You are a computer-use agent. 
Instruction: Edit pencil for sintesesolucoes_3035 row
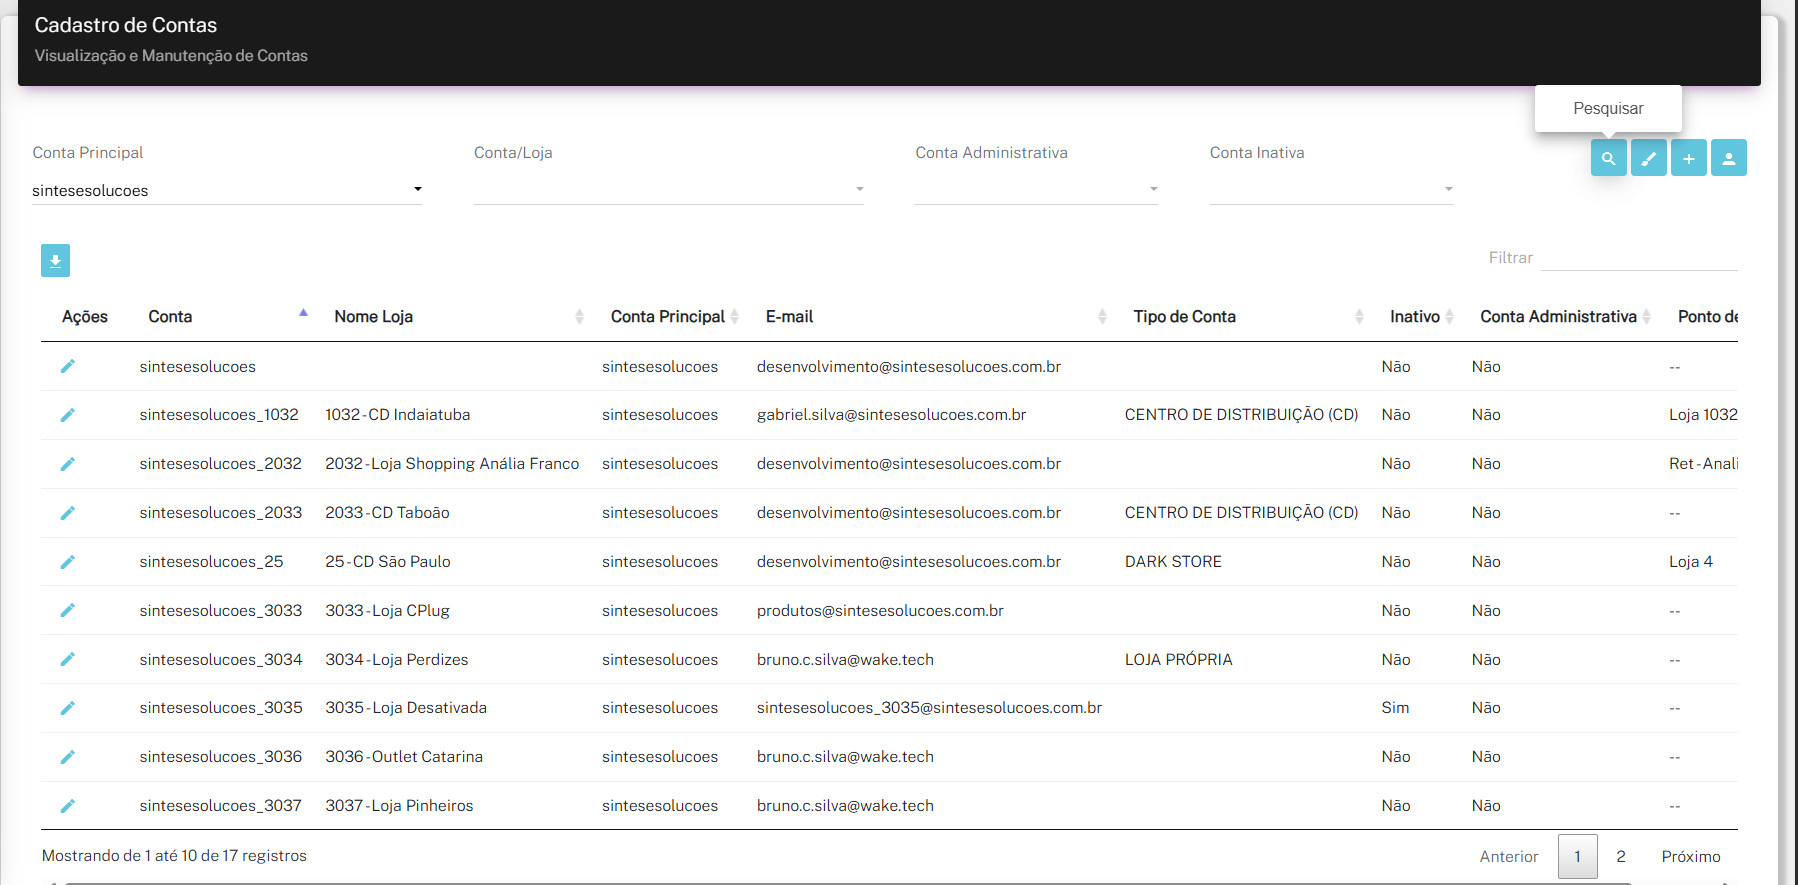click(x=67, y=708)
